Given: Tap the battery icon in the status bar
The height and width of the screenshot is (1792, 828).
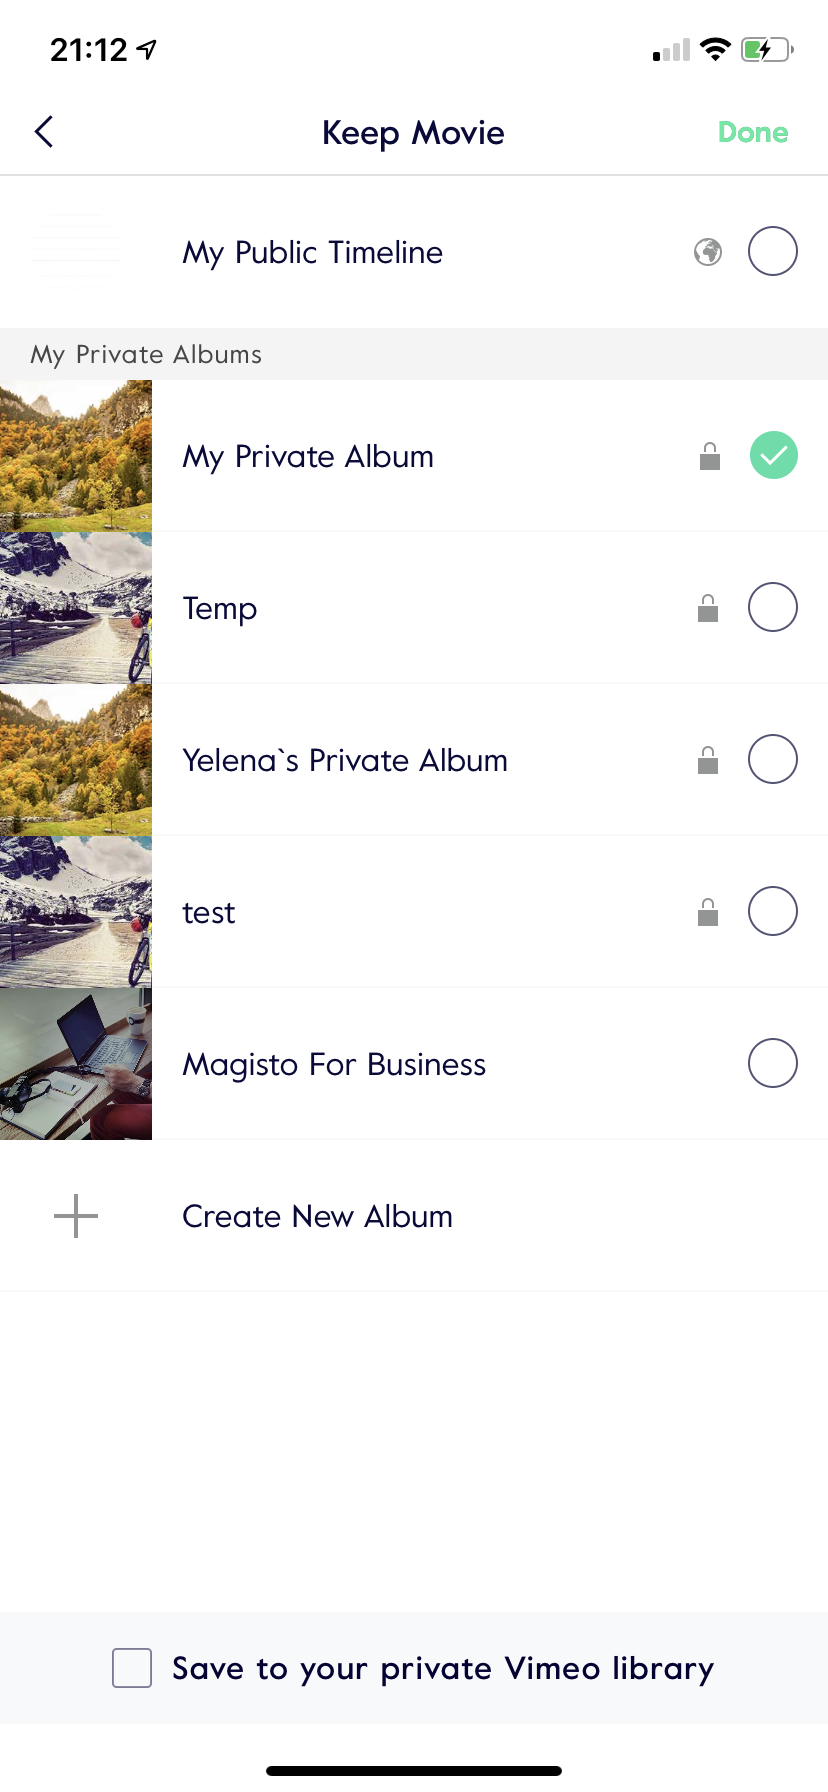Looking at the screenshot, I should click(767, 49).
